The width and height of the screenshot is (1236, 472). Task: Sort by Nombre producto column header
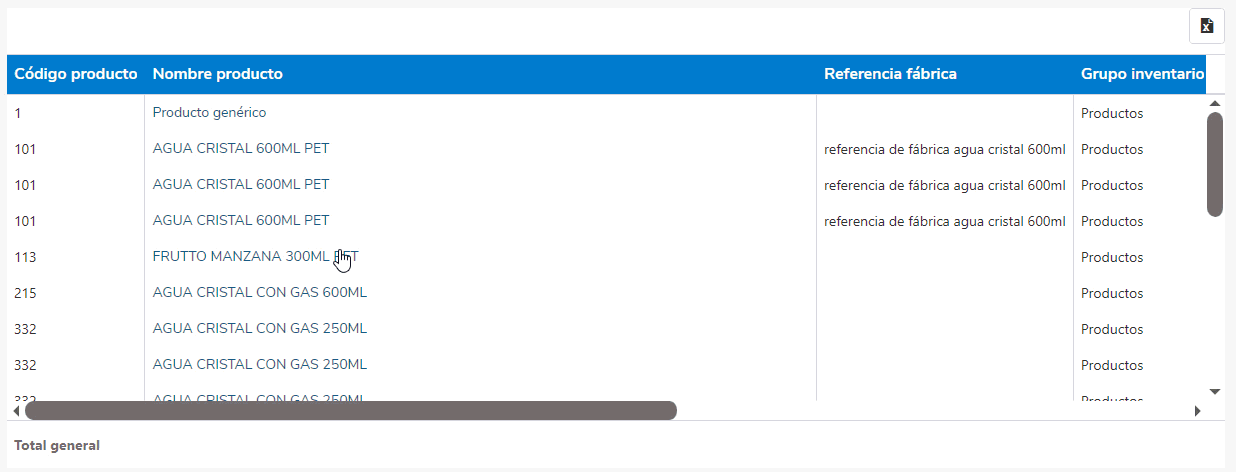[217, 74]
